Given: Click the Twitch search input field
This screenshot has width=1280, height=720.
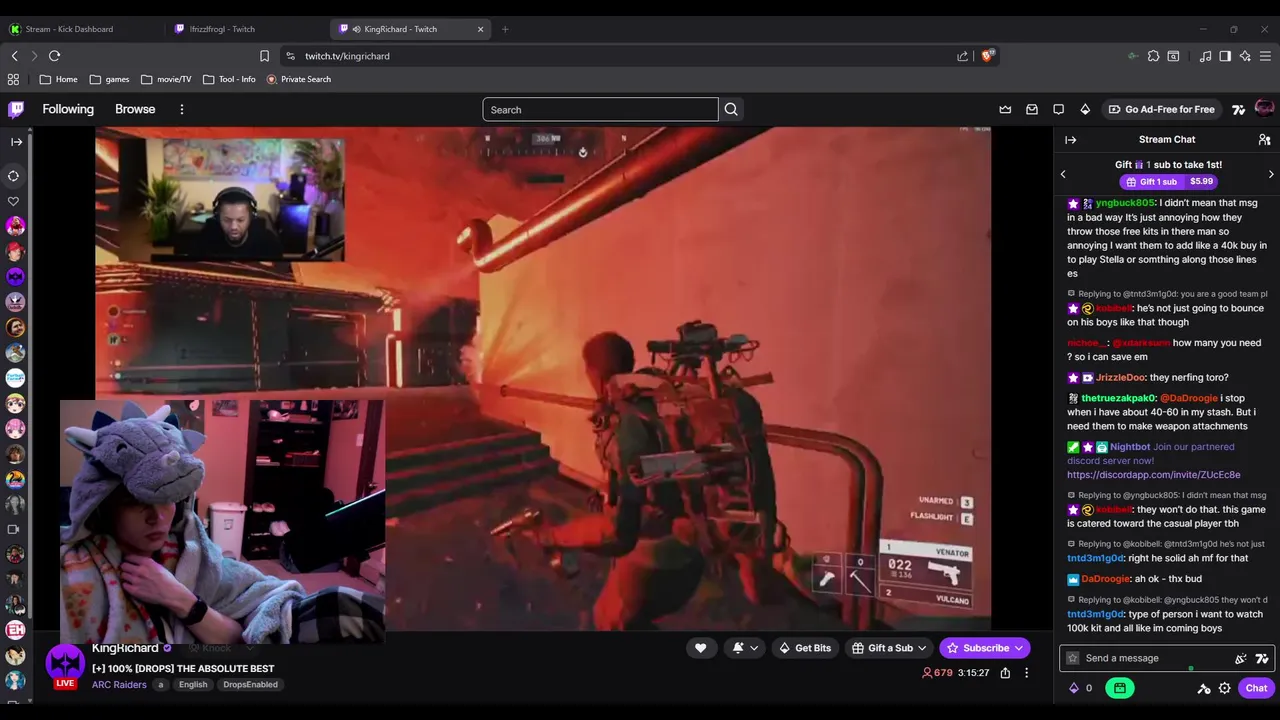Looking at the screenshot, I should click(600, 110).
